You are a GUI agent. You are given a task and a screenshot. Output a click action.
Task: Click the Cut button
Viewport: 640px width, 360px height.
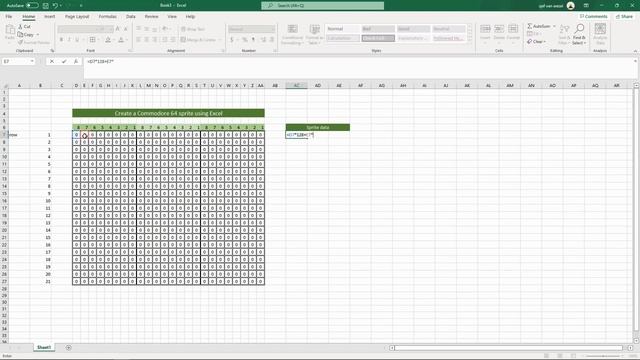pos(24,27)
